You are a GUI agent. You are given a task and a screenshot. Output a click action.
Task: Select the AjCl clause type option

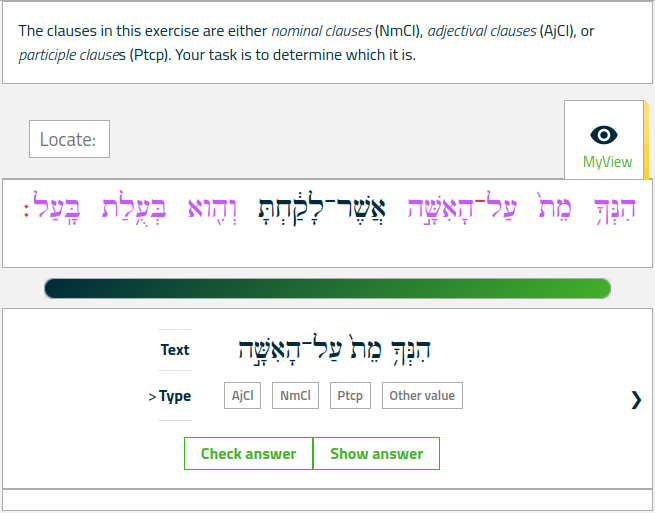point(242,395)
